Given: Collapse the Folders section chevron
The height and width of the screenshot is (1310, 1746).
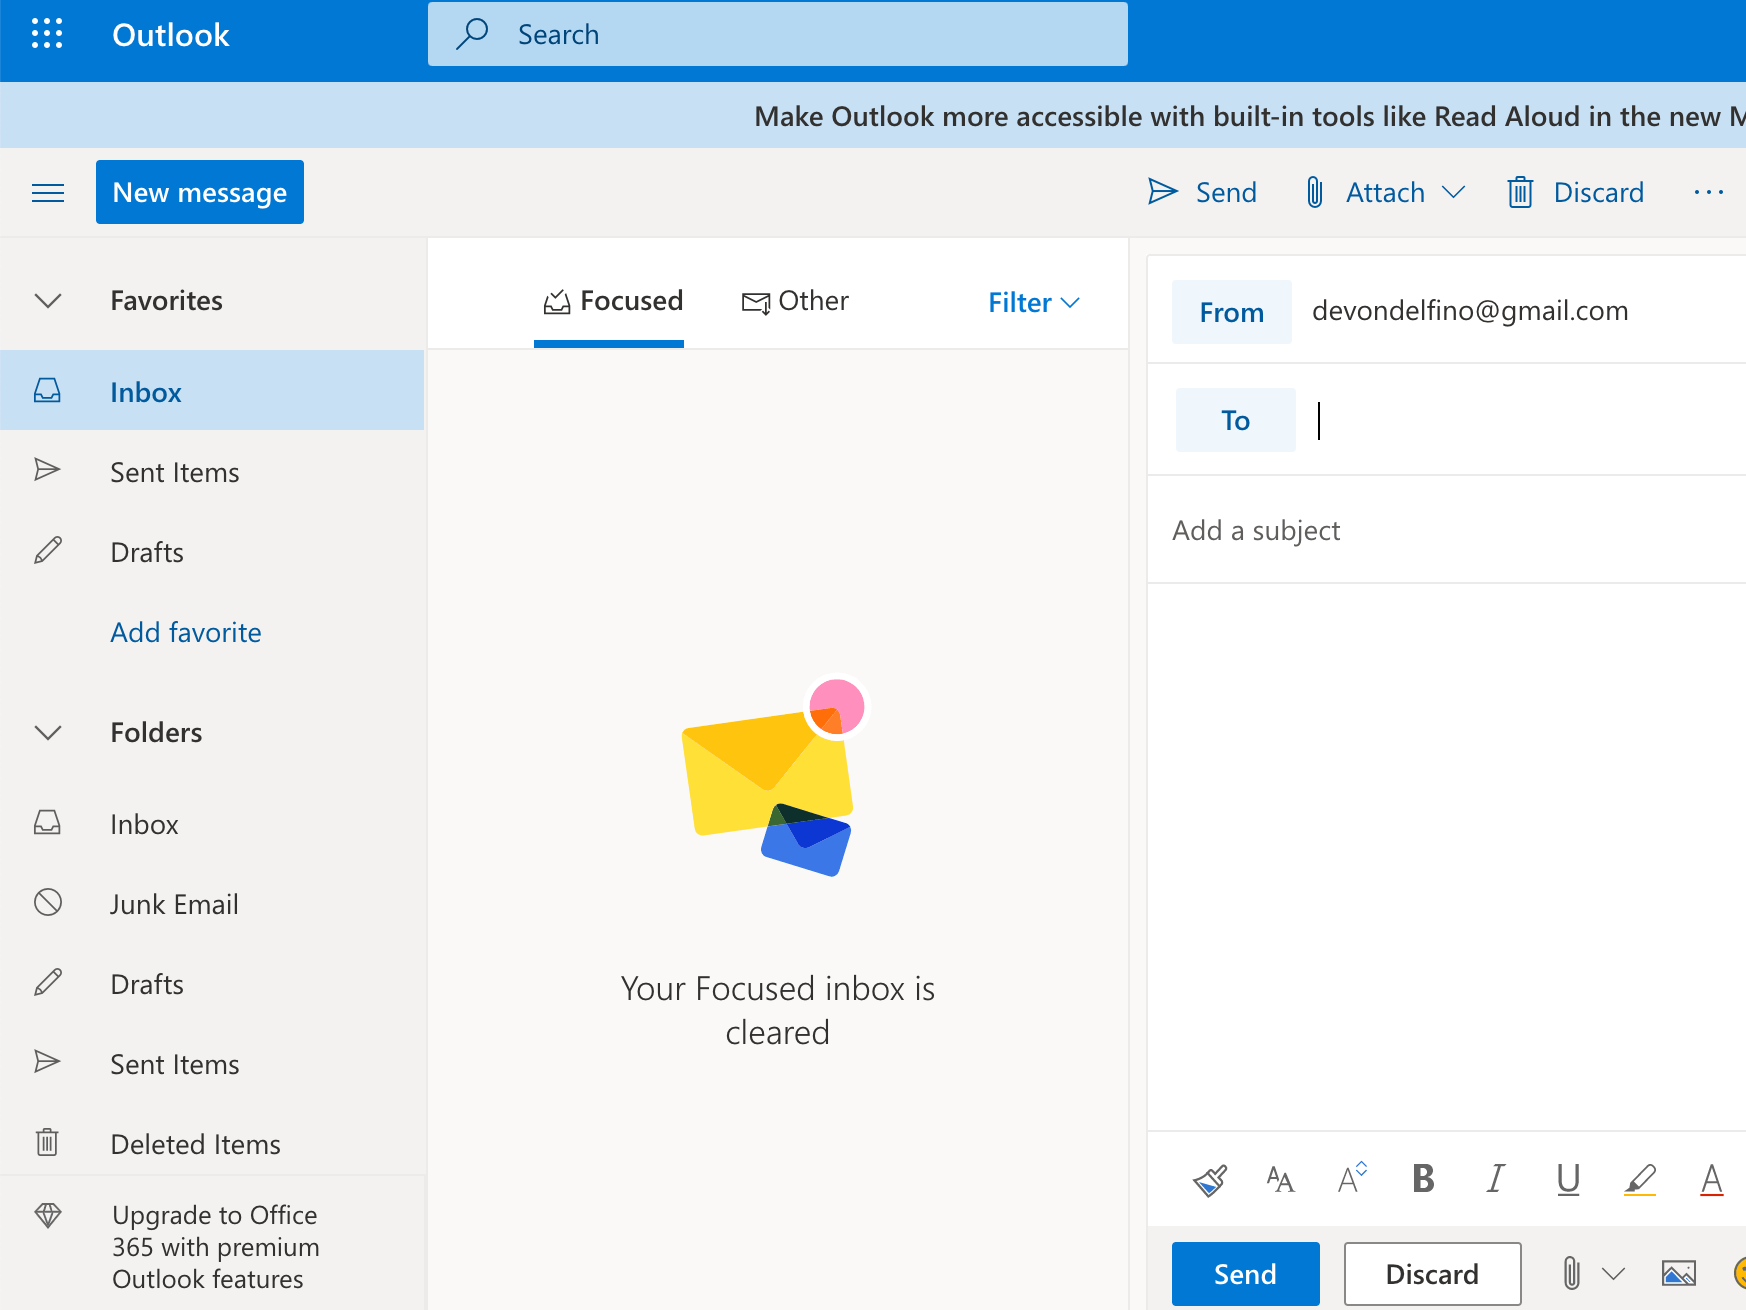Looking at the screenshot, I should coord(48,733).
